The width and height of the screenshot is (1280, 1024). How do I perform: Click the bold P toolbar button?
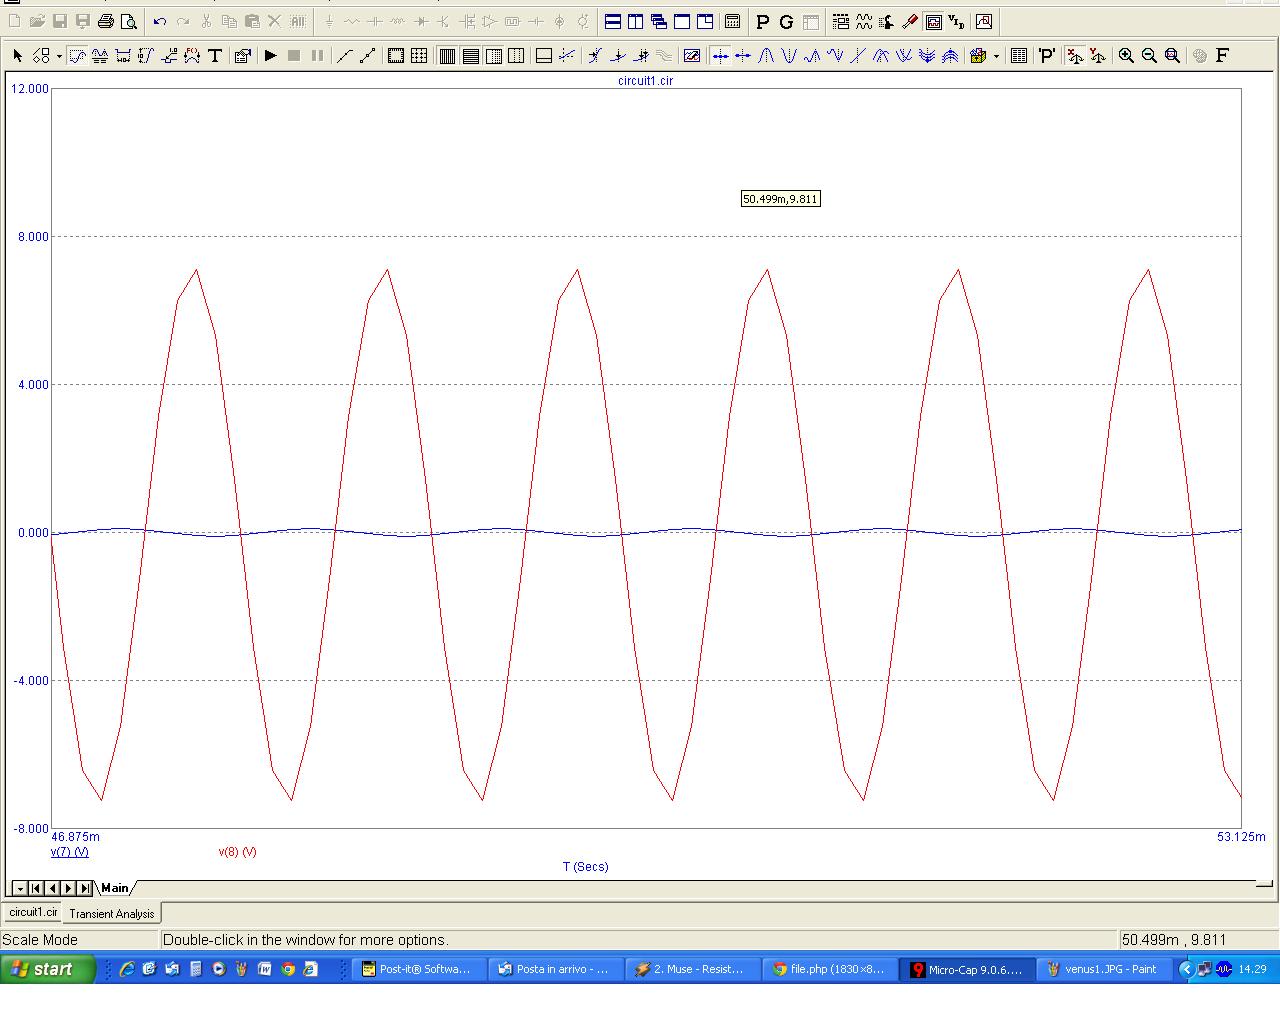tap(763, 21)
